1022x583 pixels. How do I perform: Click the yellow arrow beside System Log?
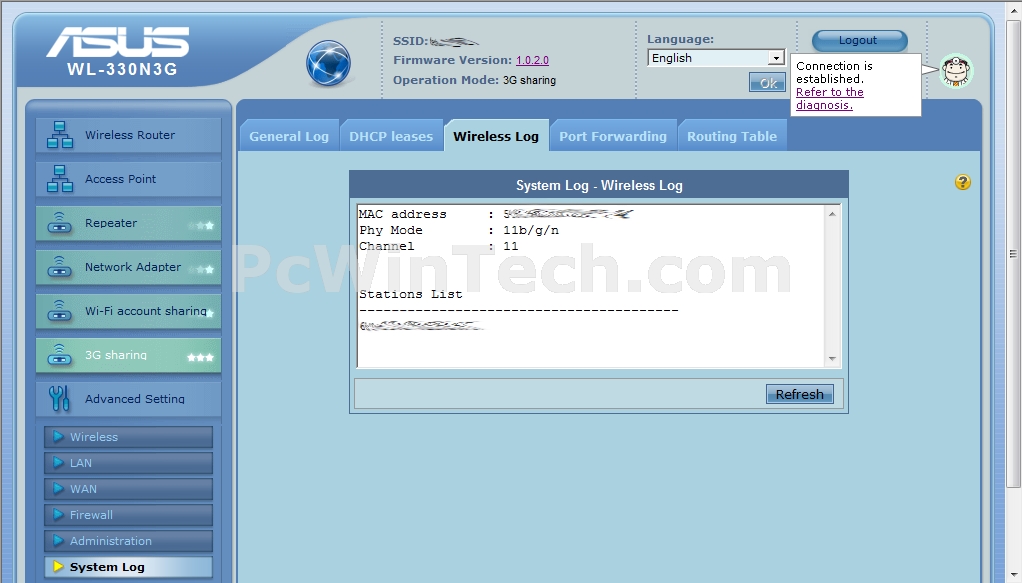(58, 566)
